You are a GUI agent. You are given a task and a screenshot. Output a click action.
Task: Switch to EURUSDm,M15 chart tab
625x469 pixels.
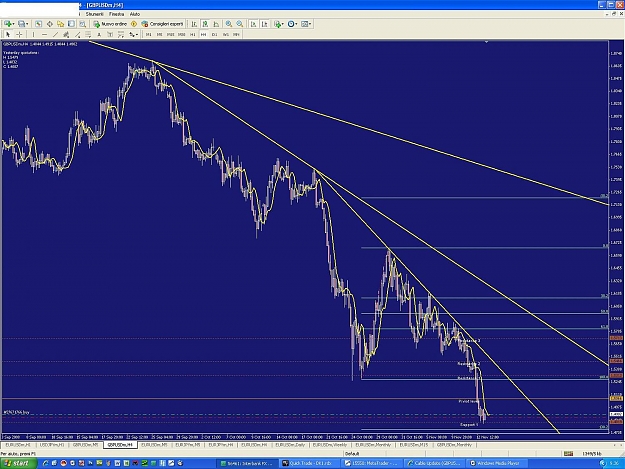point(414,444)
